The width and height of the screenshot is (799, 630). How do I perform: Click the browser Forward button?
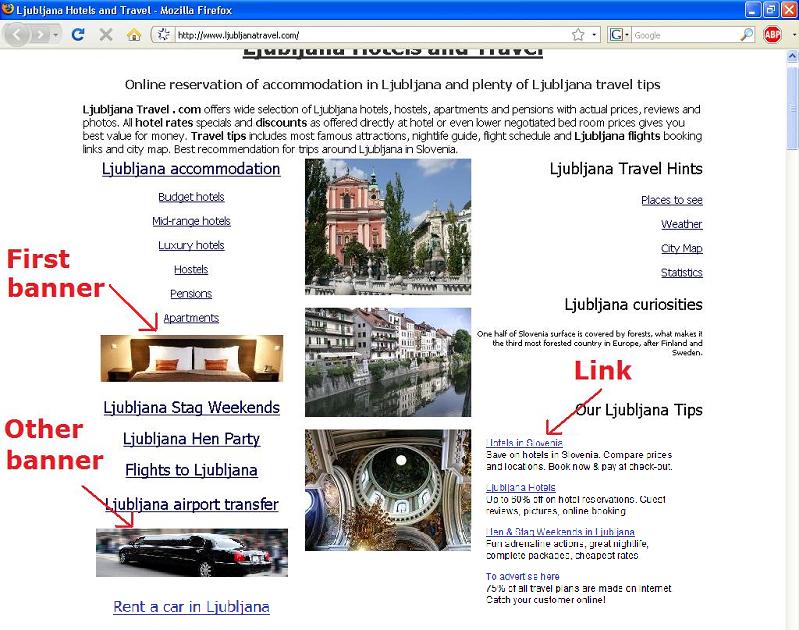click(x=40, y=34)
